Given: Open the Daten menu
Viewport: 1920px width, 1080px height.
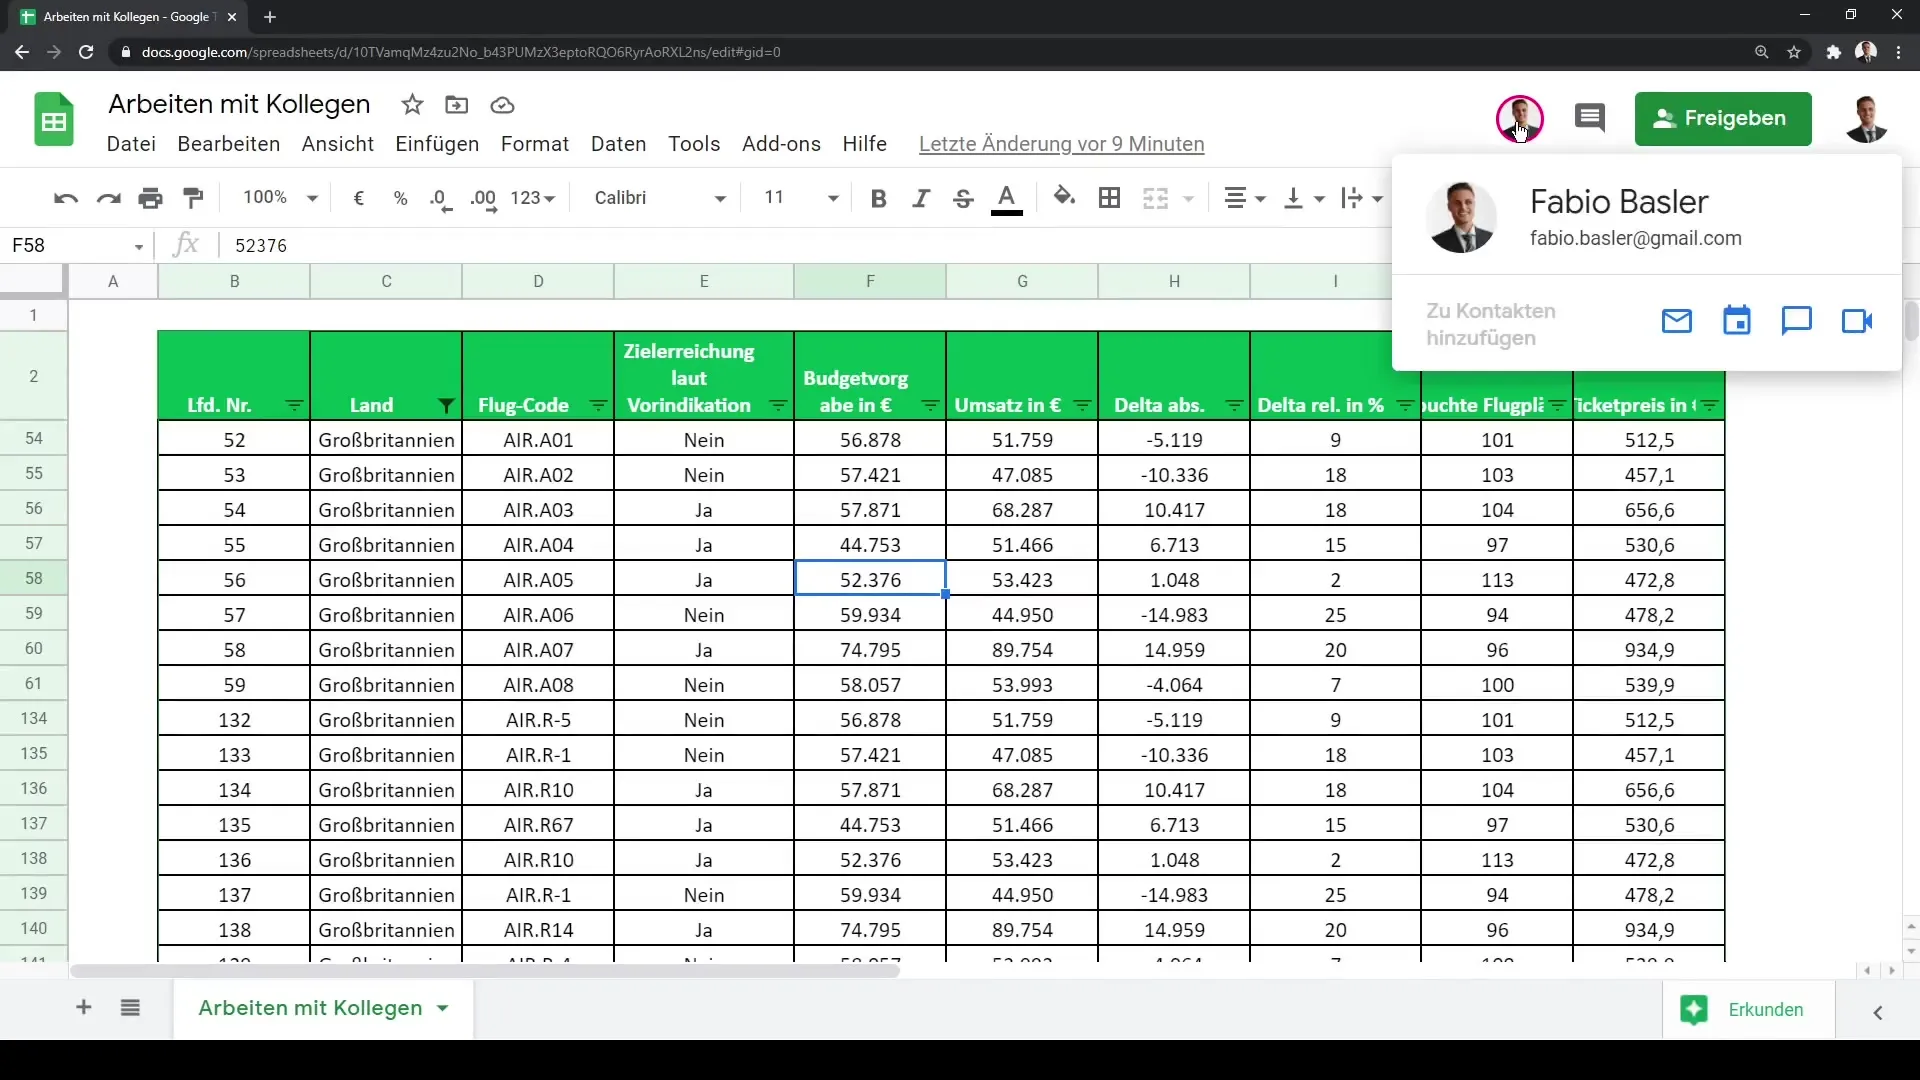Looking at the screenshot, I should pyautogui.click(x=619, y=144).
